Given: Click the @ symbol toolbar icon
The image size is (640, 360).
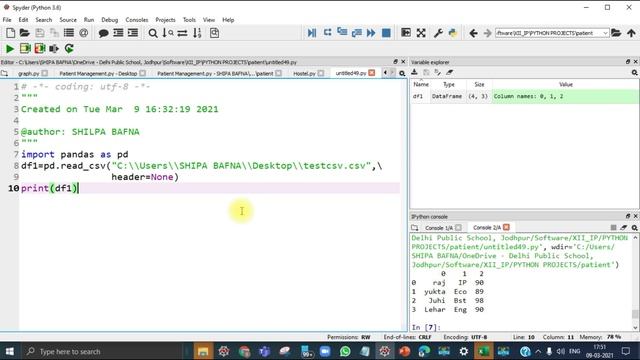Looking at the screenshot, I should coord(84,33).
